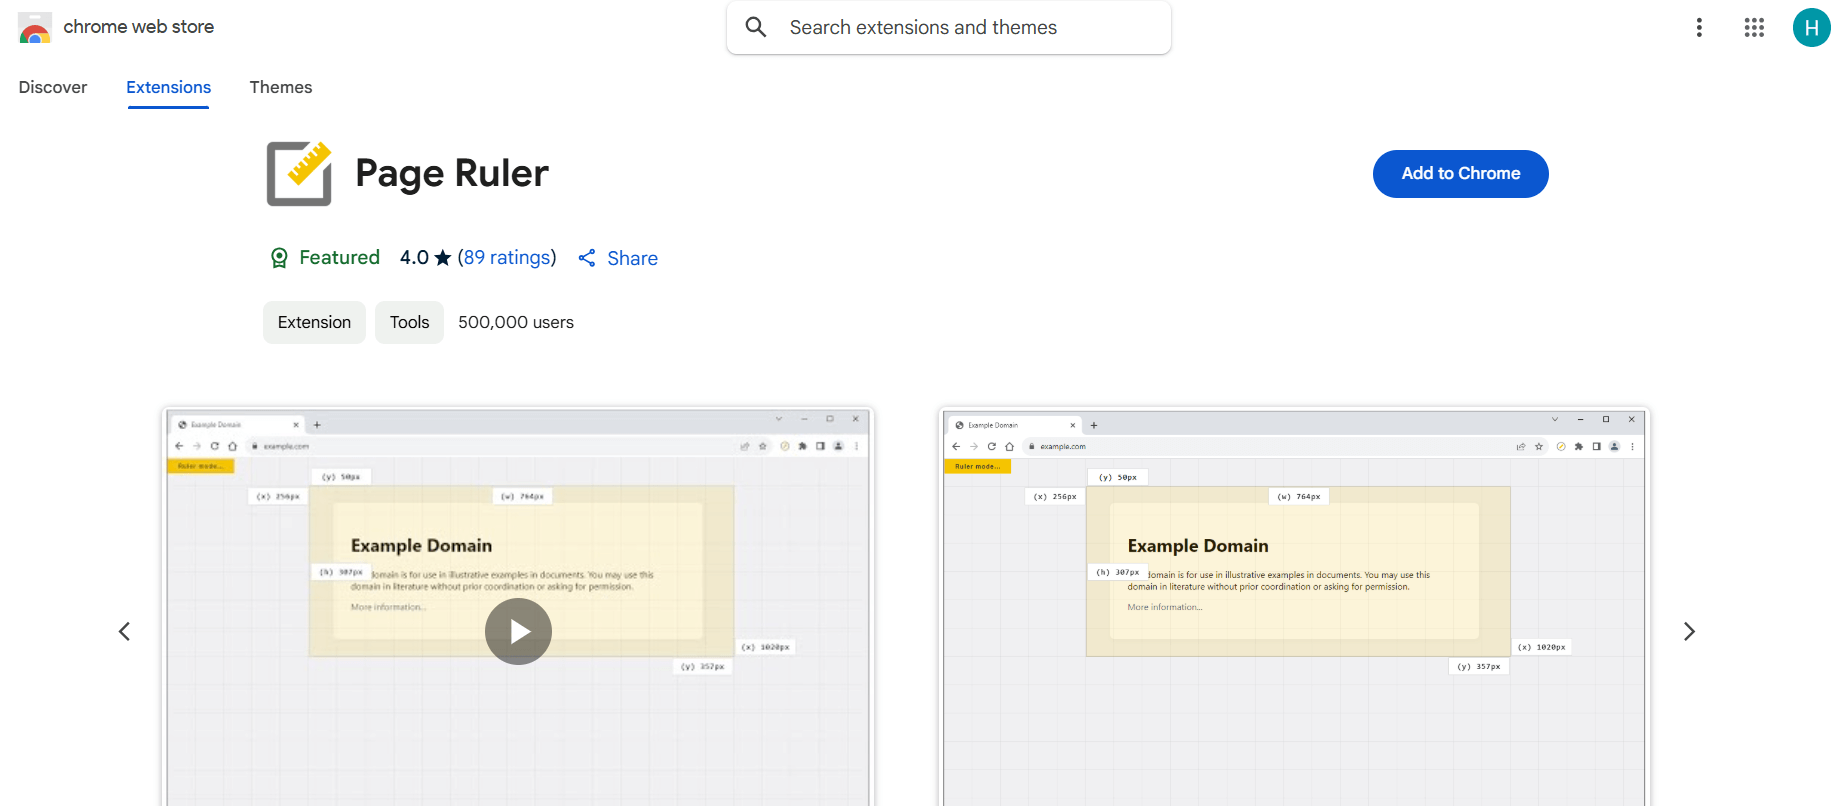Click the Featured label text
This screenshot has height=806, width=1848.
pyautogui.click(x=340, y=258)
